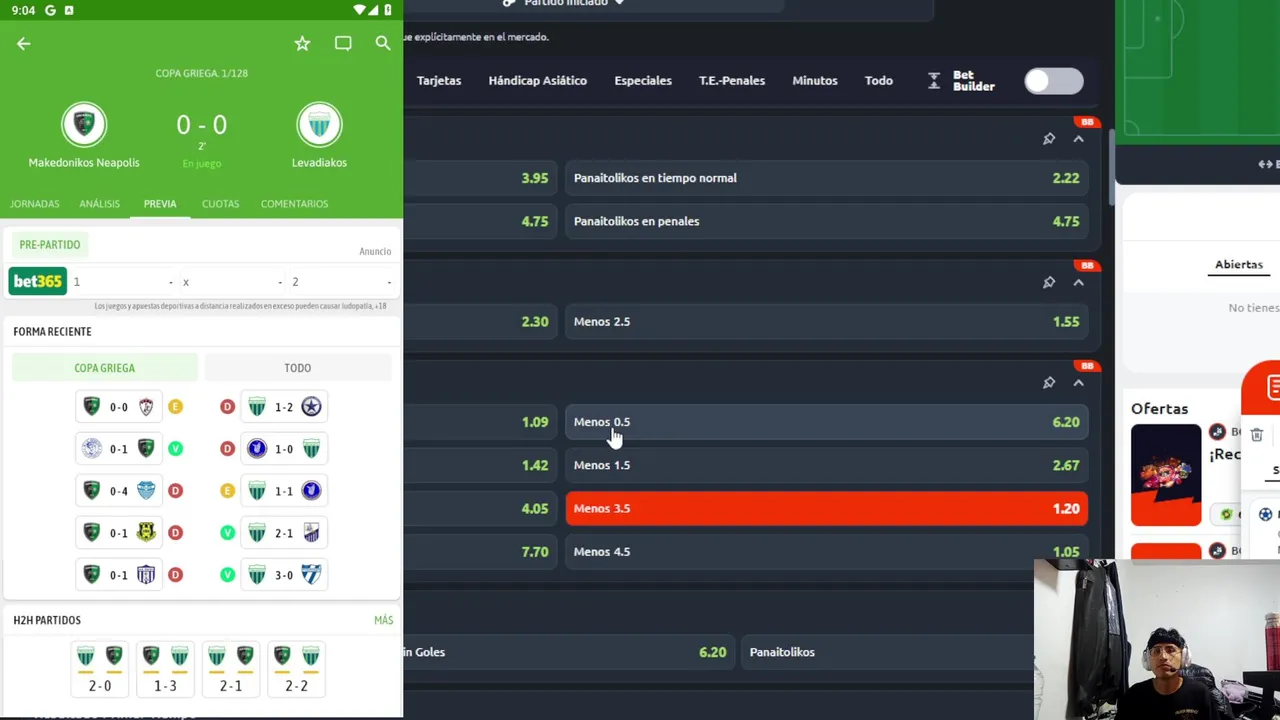Select the yellow E result badge for 0-0
The image size is (1280, 720).
(175, 407)
